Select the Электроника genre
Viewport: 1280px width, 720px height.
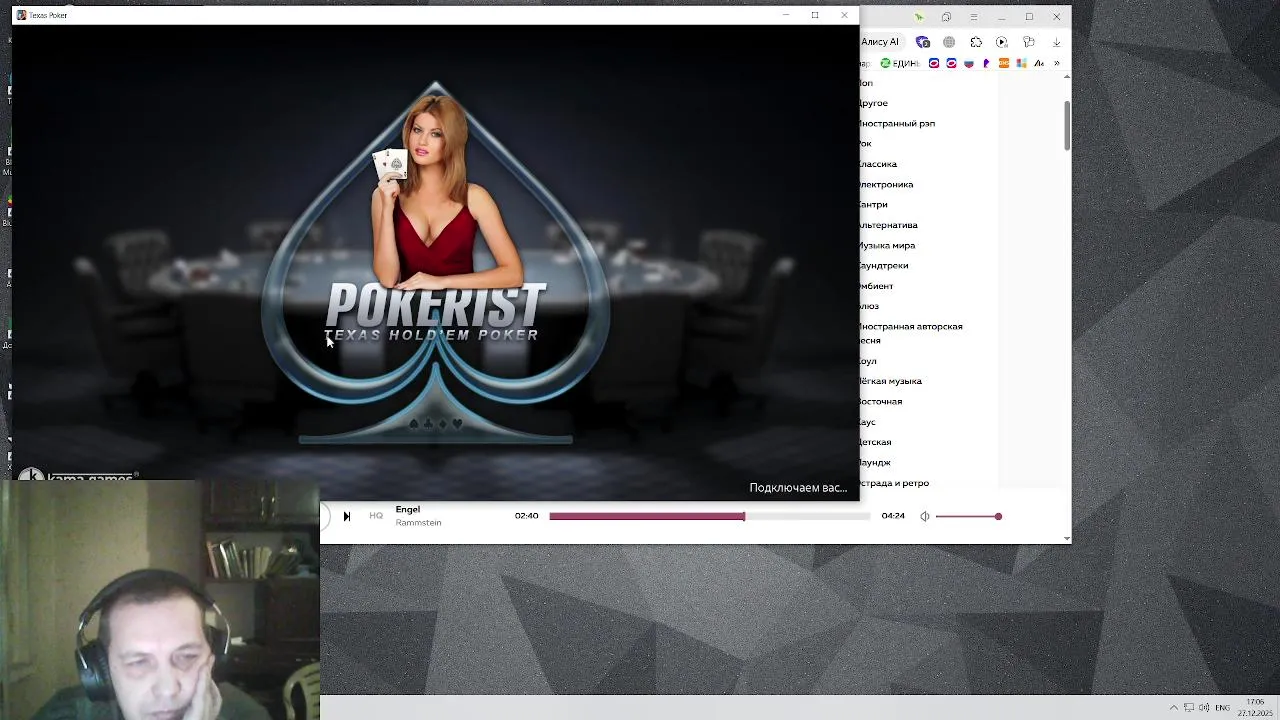pyautogui.click(x=887, y=184)
